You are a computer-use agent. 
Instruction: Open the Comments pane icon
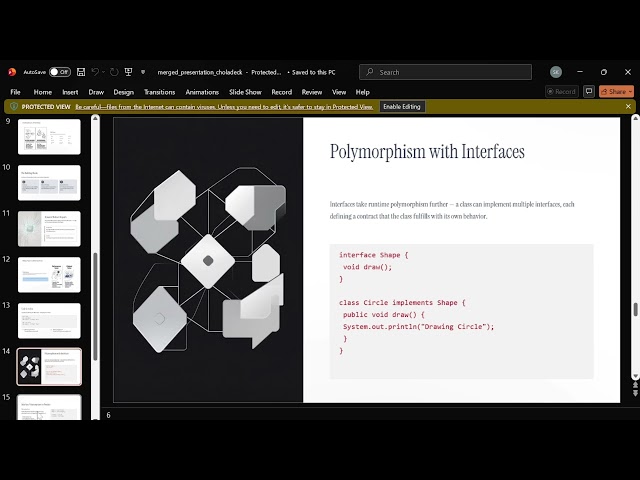(x=589, y=91)
